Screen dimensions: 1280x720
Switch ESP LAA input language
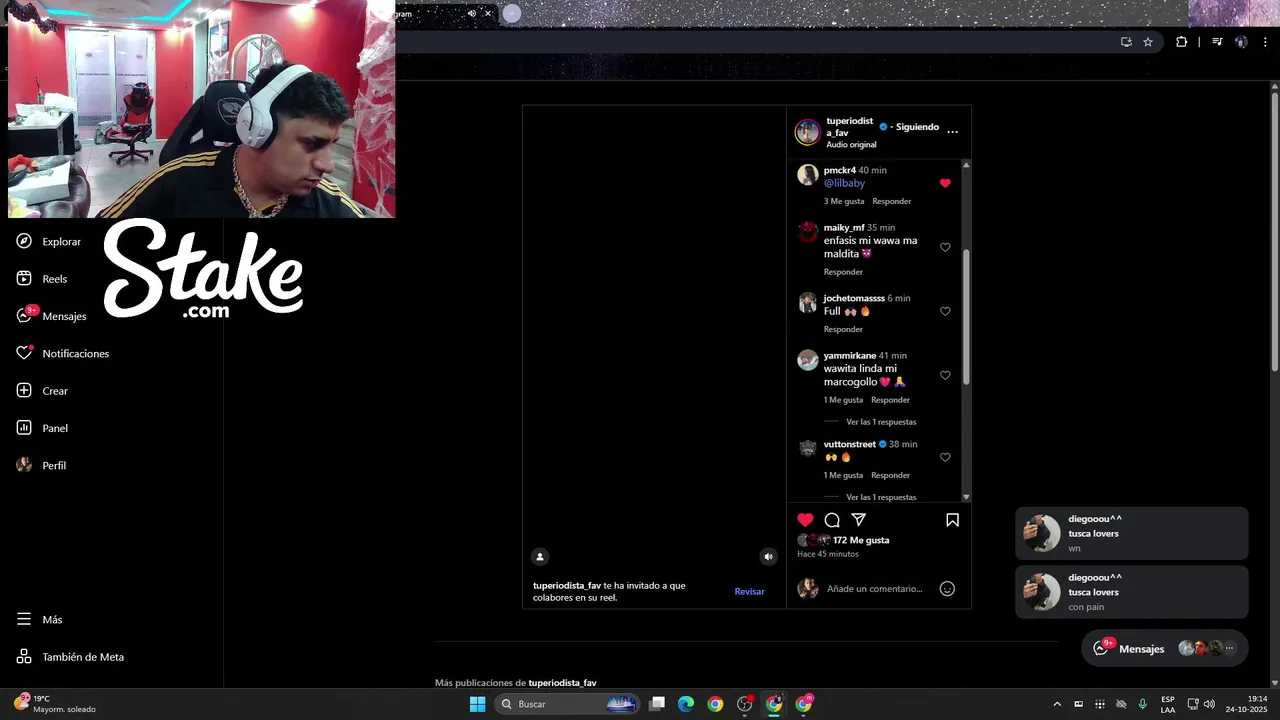[x=1168, y=704]
